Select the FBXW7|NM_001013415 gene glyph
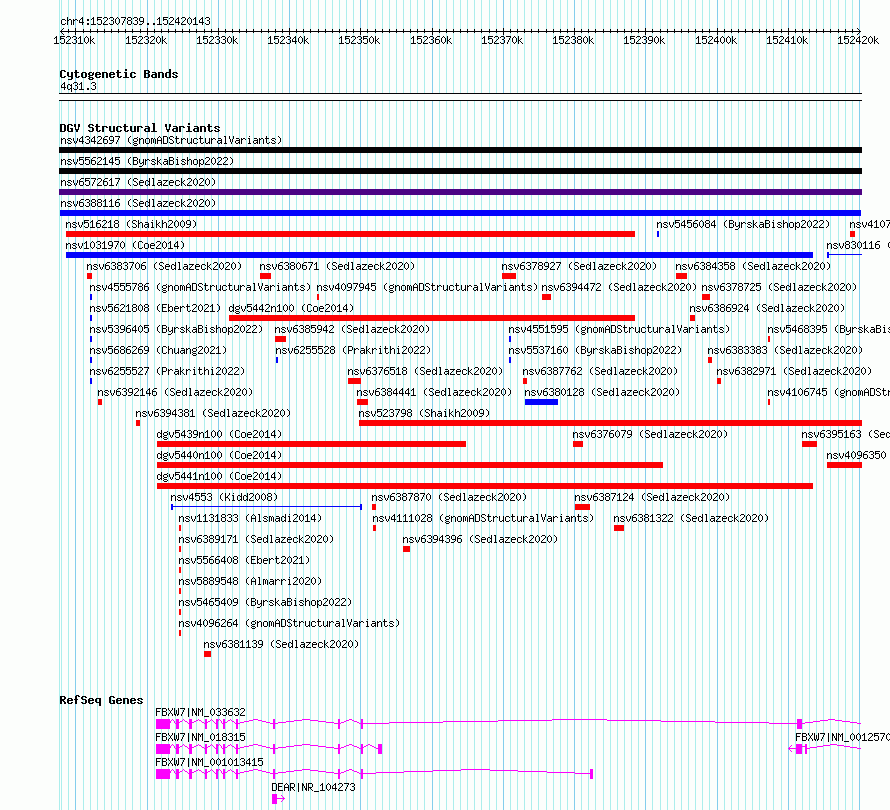 pyautogui.click(x=375, y=774)
